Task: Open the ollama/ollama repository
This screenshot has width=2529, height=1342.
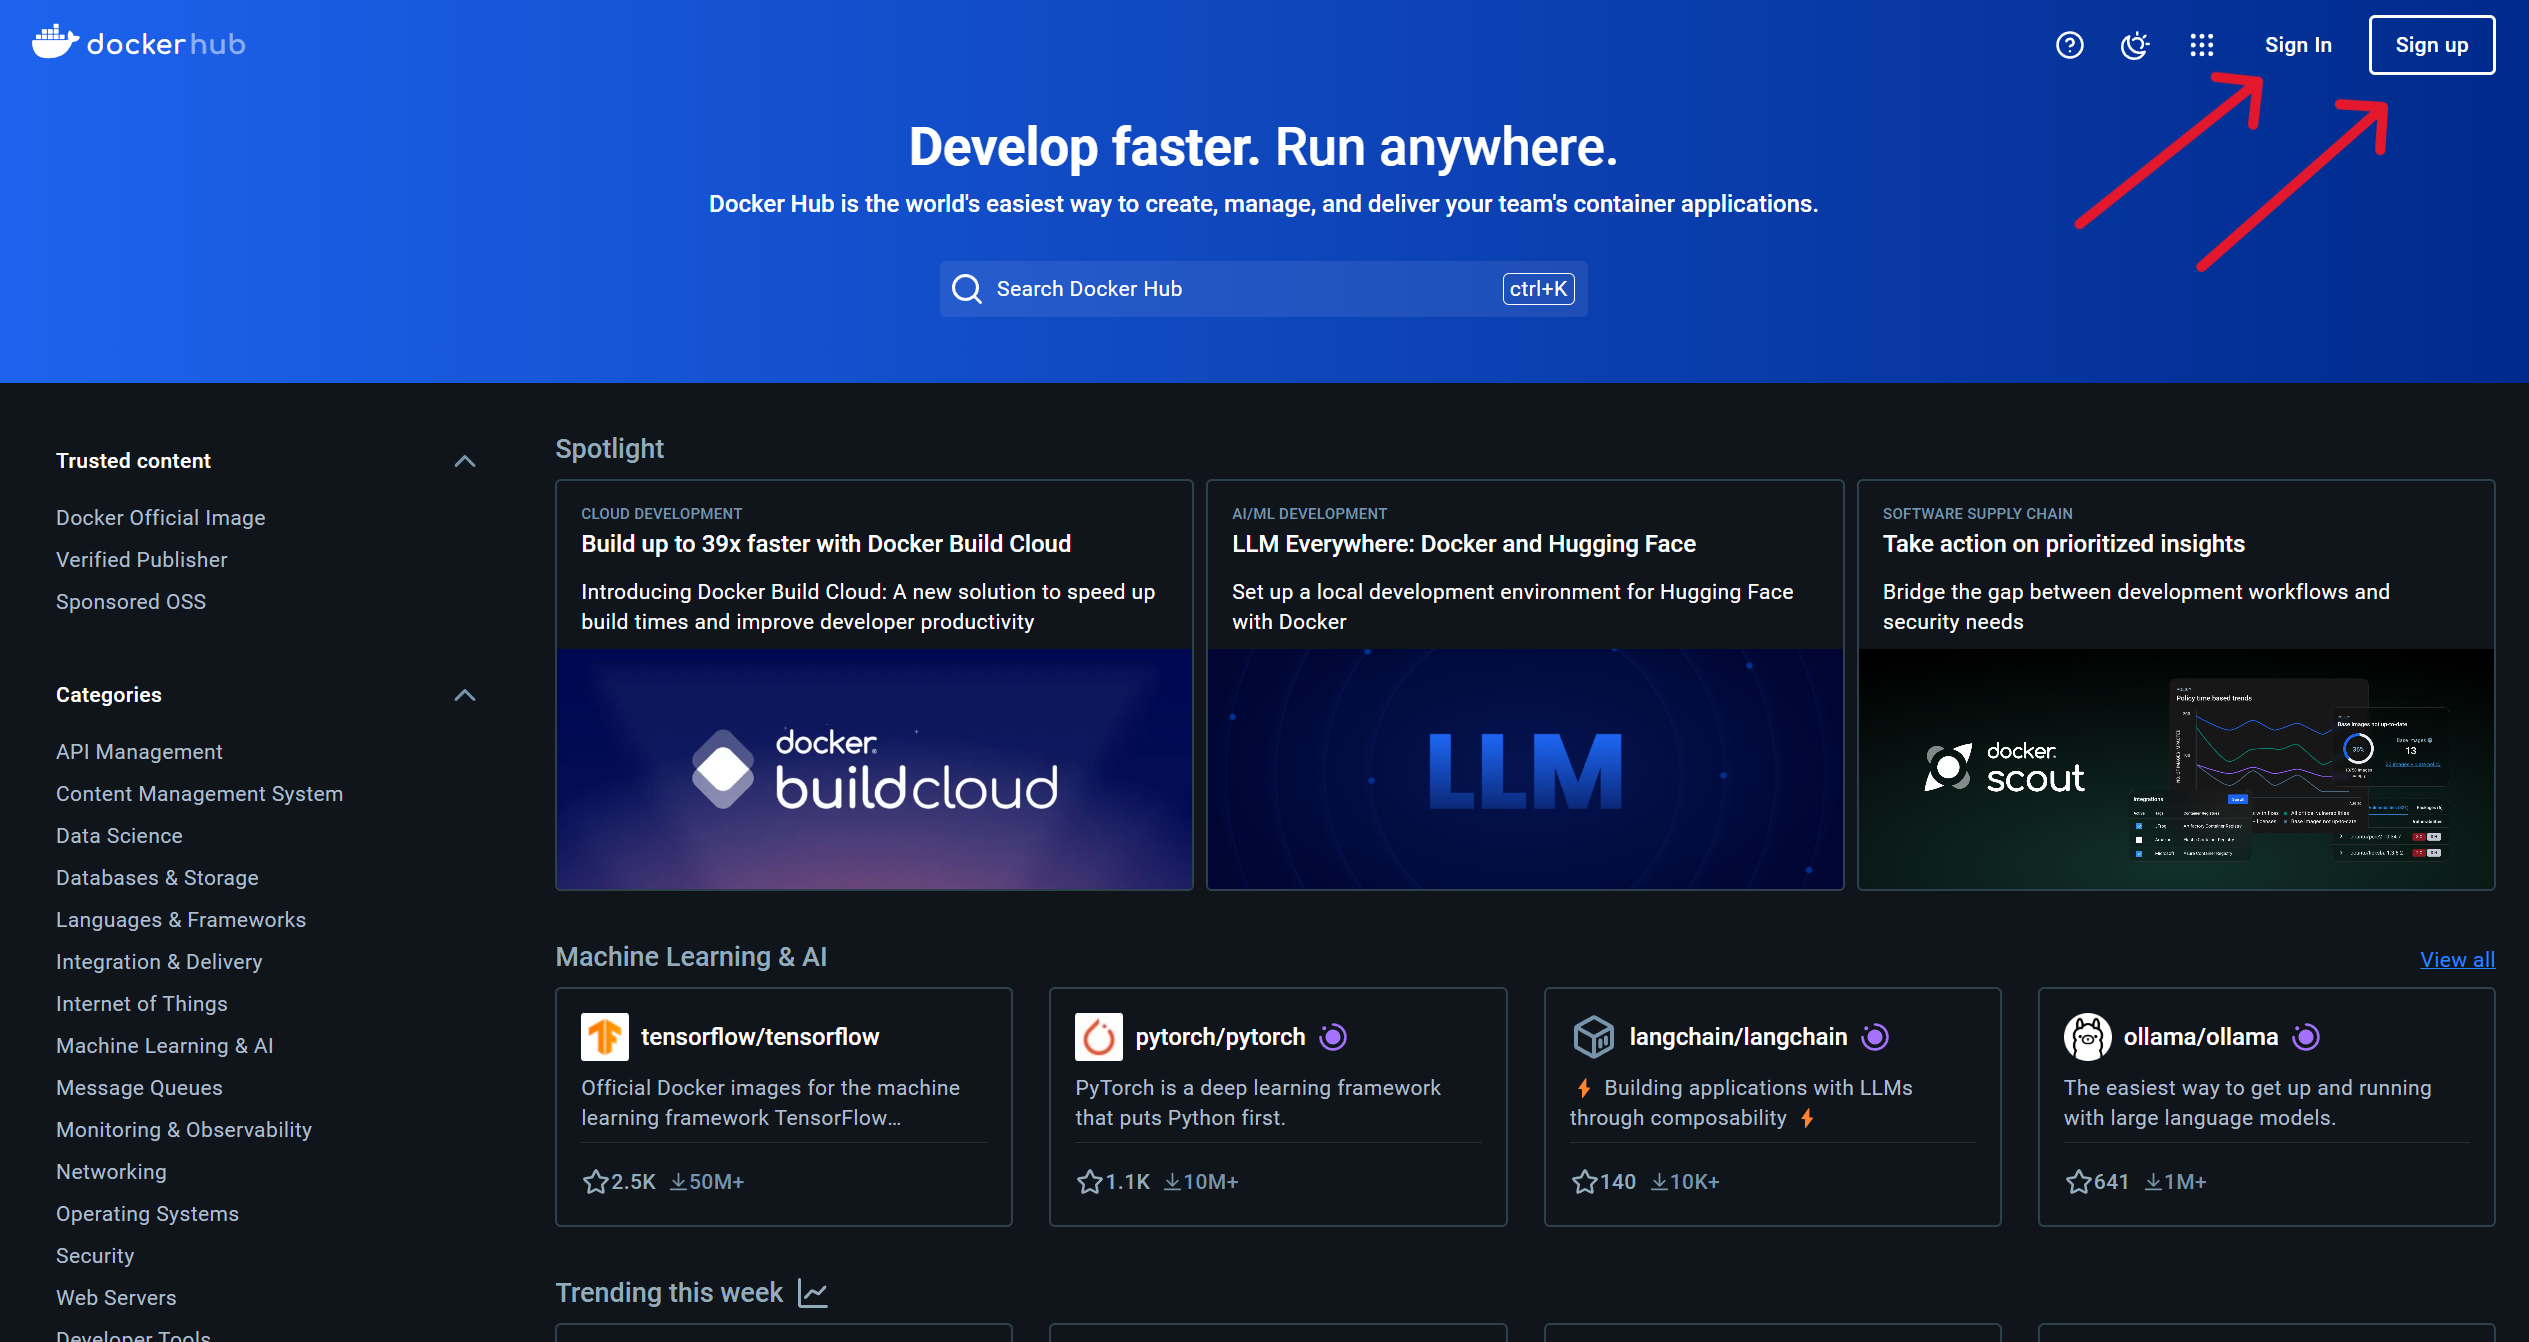Action: pyautogui.click(x=2201, y=1037)
